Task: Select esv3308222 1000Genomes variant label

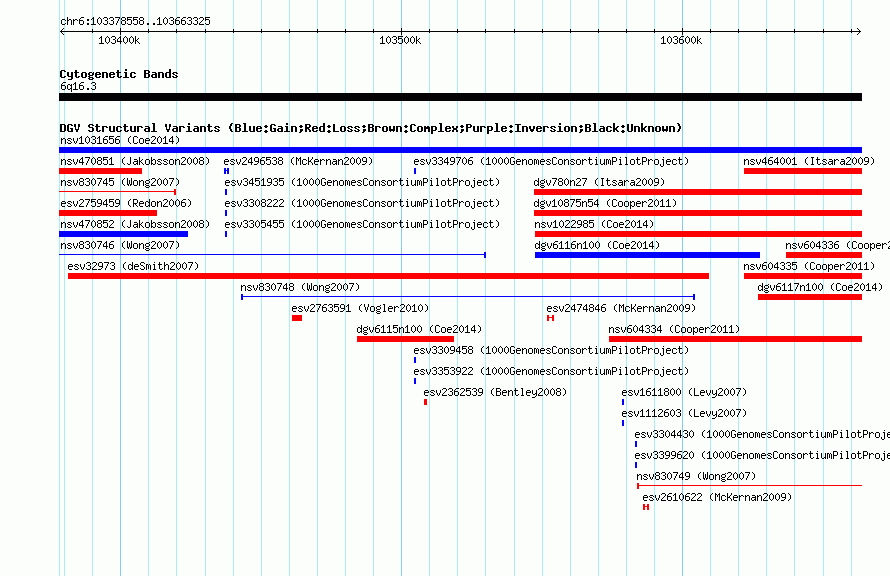Action: tap(362, 203)
